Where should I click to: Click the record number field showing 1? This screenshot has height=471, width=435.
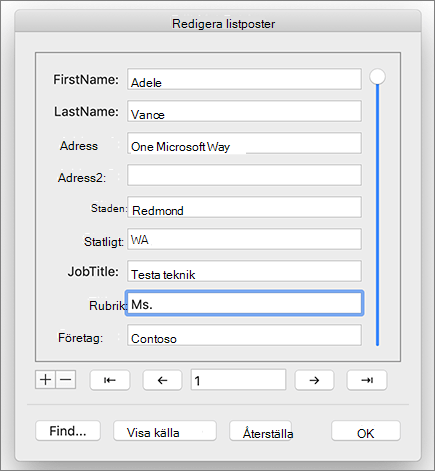[x=238, y=380]
